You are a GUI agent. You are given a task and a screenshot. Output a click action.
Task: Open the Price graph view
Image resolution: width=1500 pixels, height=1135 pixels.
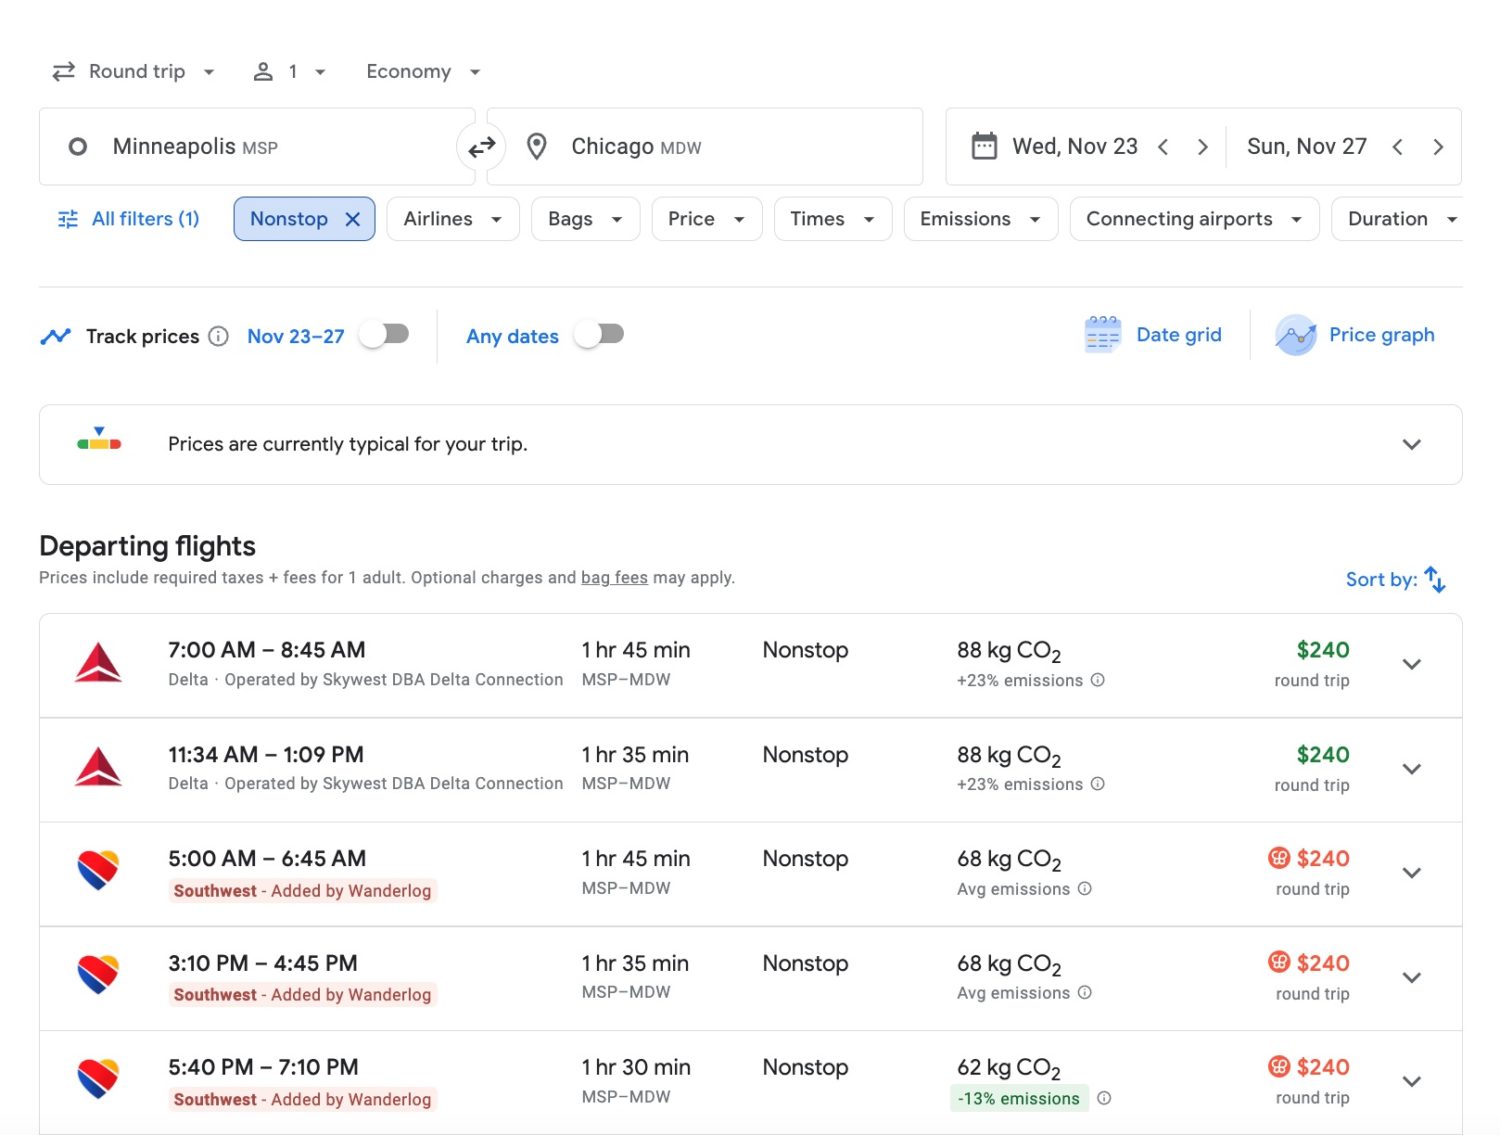(x=1356, y=334)
